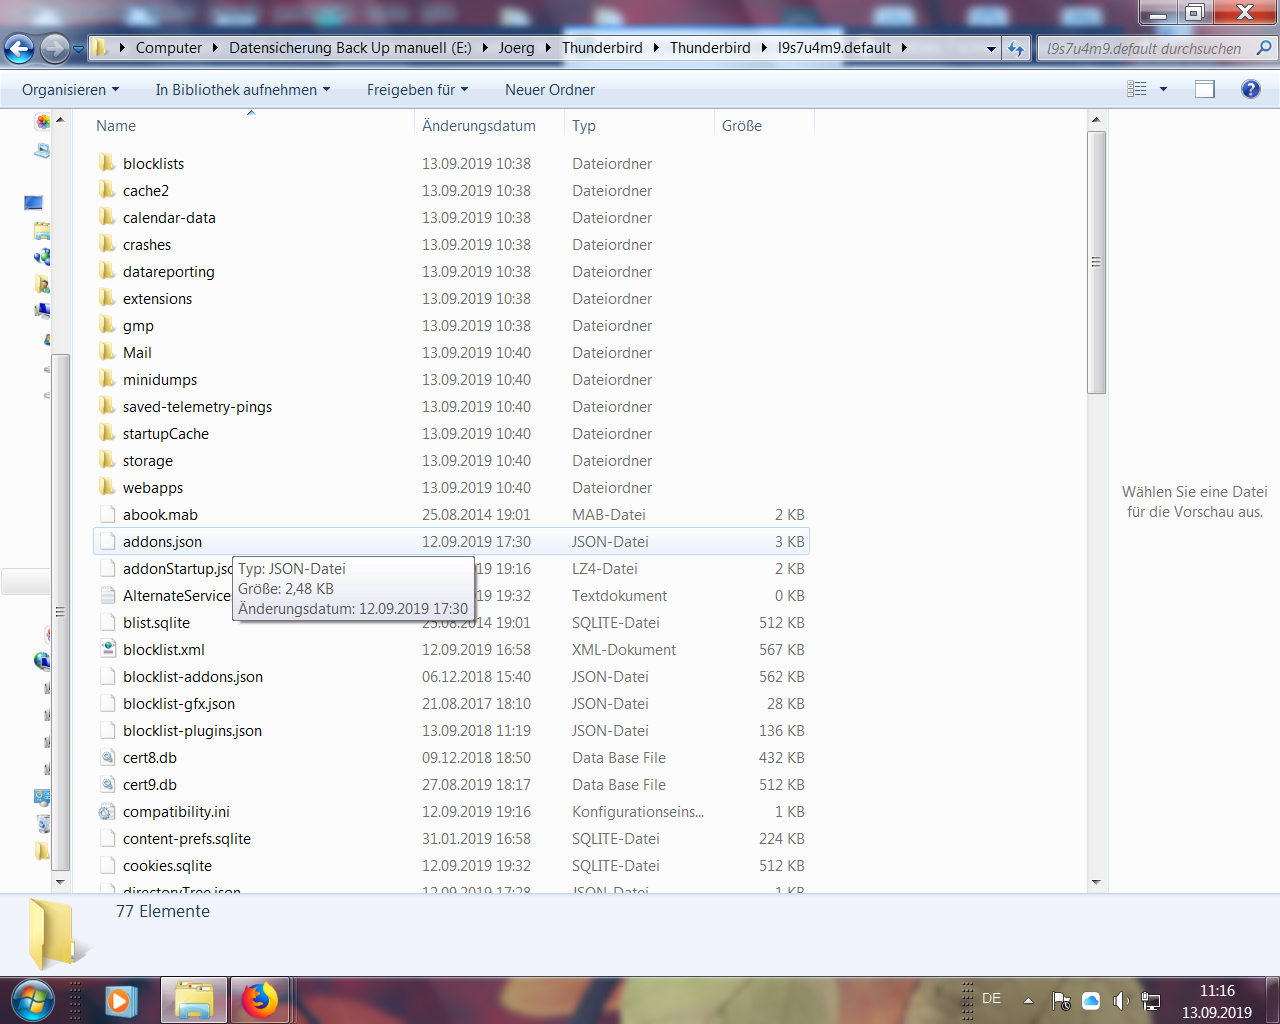Navigate to the Joerg breadcrumb
The height and width of the screenshot is (1024, 1280).
[x=516, y=48]
